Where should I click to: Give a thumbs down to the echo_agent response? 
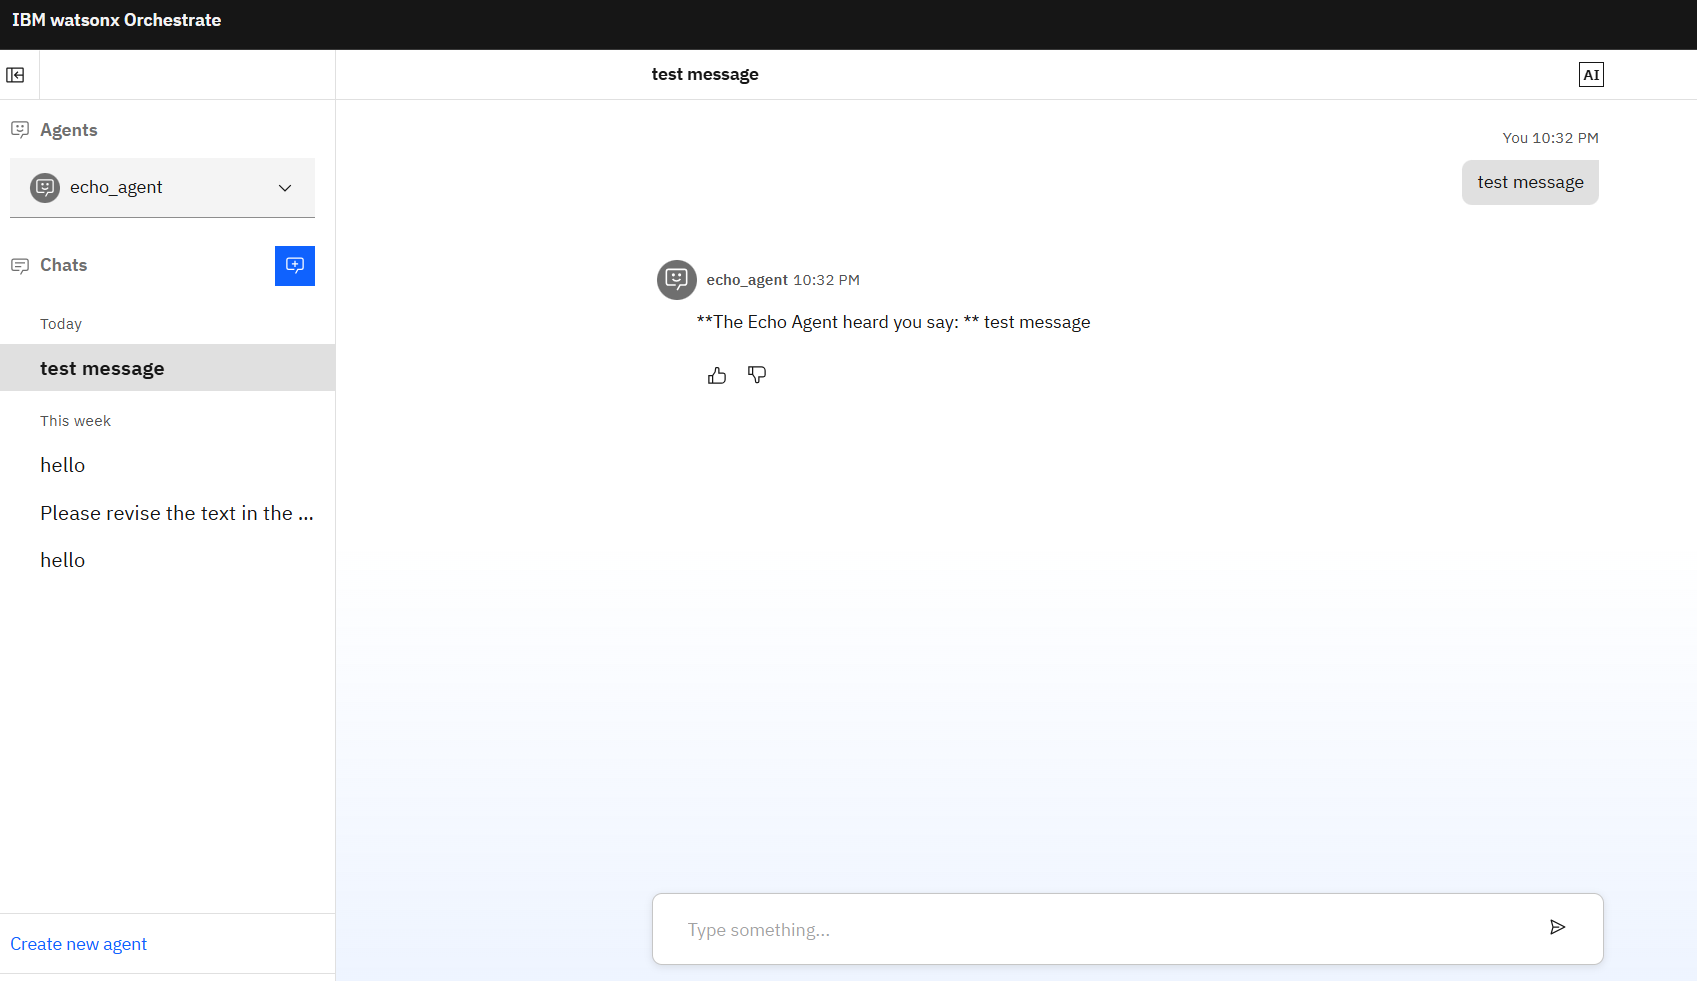tap(757, 375)
